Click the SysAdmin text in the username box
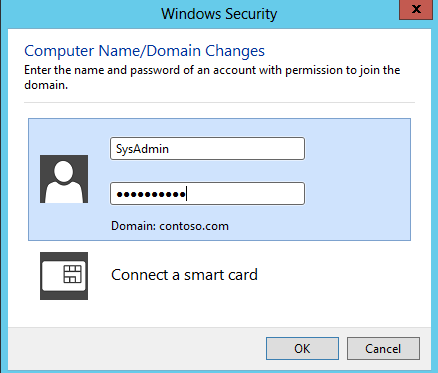This screenshot has height=373, width=438. click(142, 149)
